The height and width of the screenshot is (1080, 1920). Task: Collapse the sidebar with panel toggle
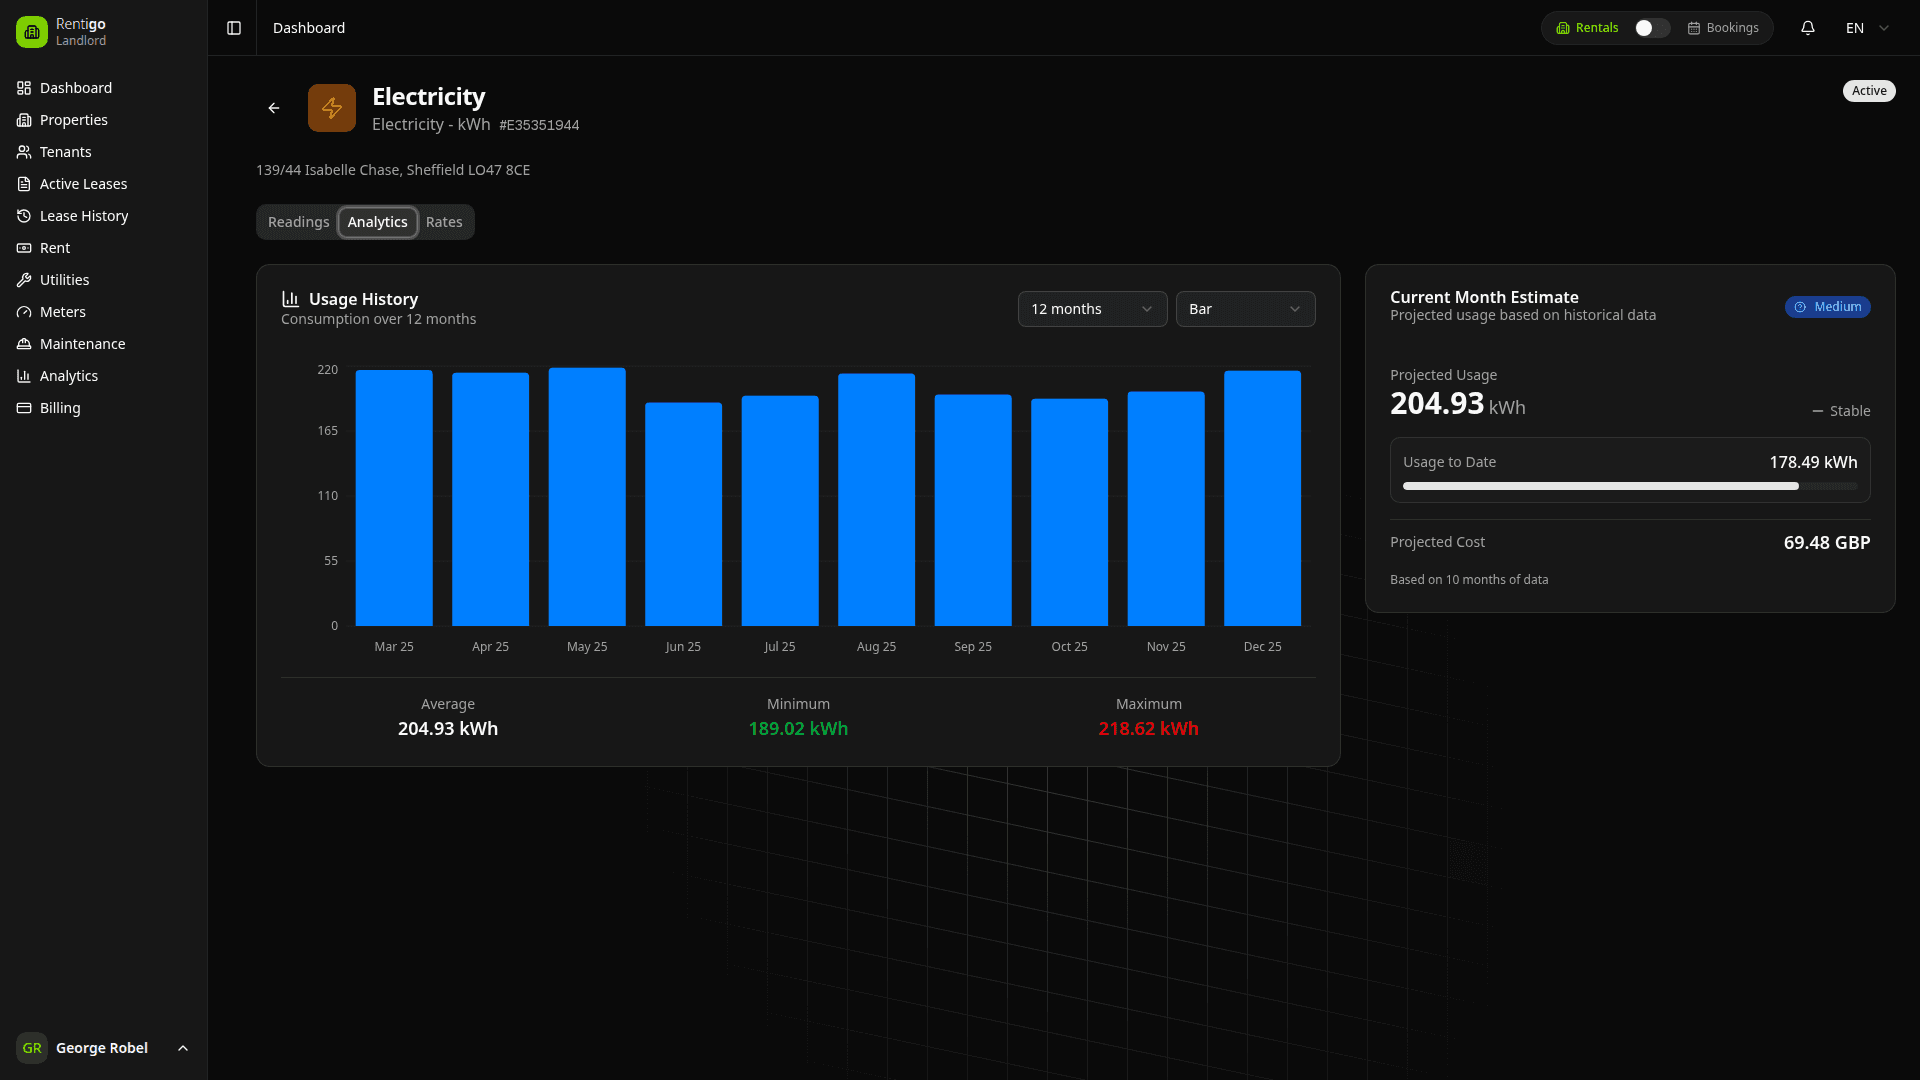234,27
